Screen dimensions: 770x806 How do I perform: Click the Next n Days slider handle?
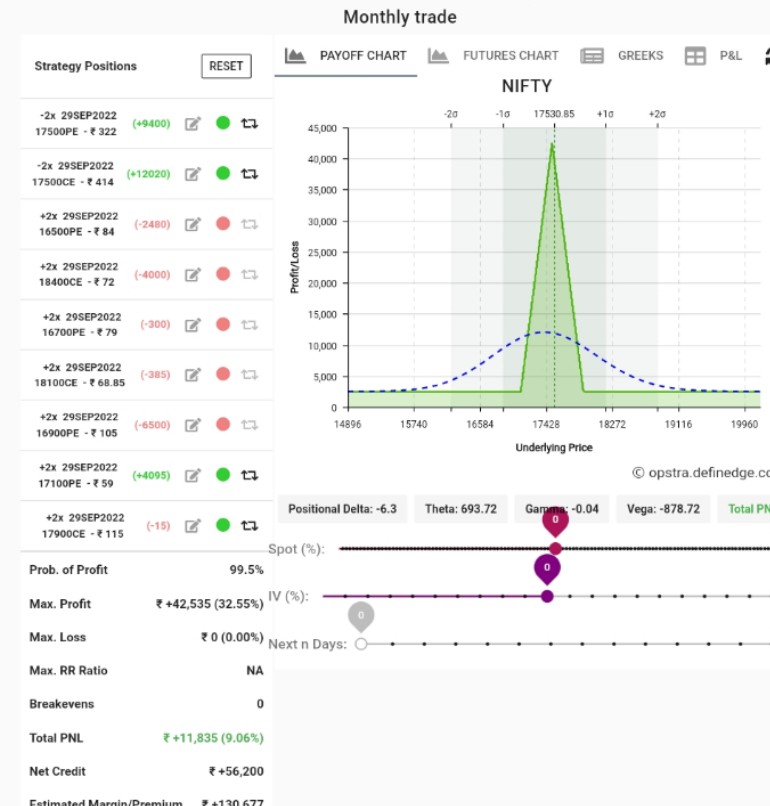[361, 644]
